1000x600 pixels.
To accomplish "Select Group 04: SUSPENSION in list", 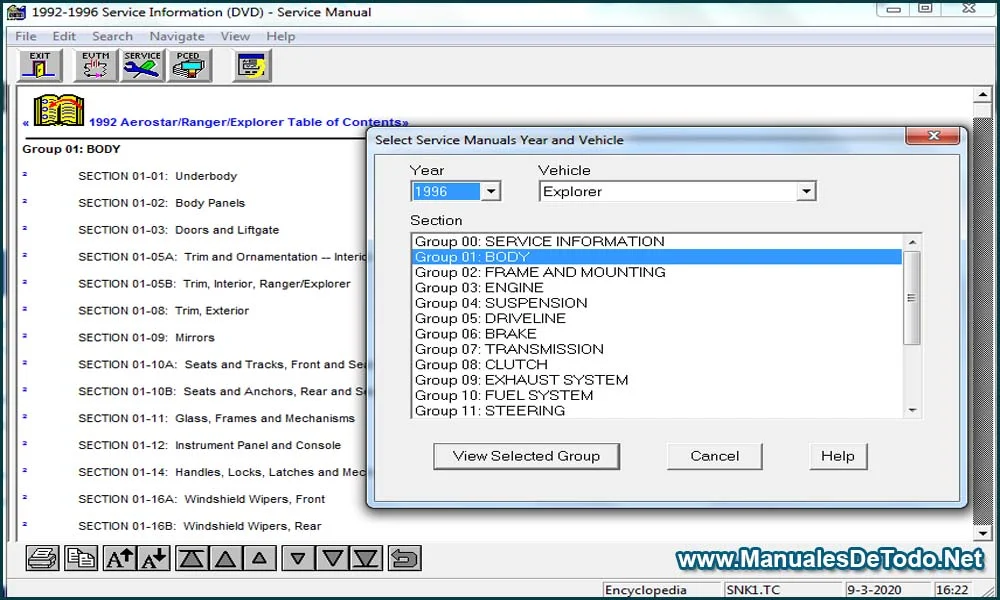I will 657,303.
